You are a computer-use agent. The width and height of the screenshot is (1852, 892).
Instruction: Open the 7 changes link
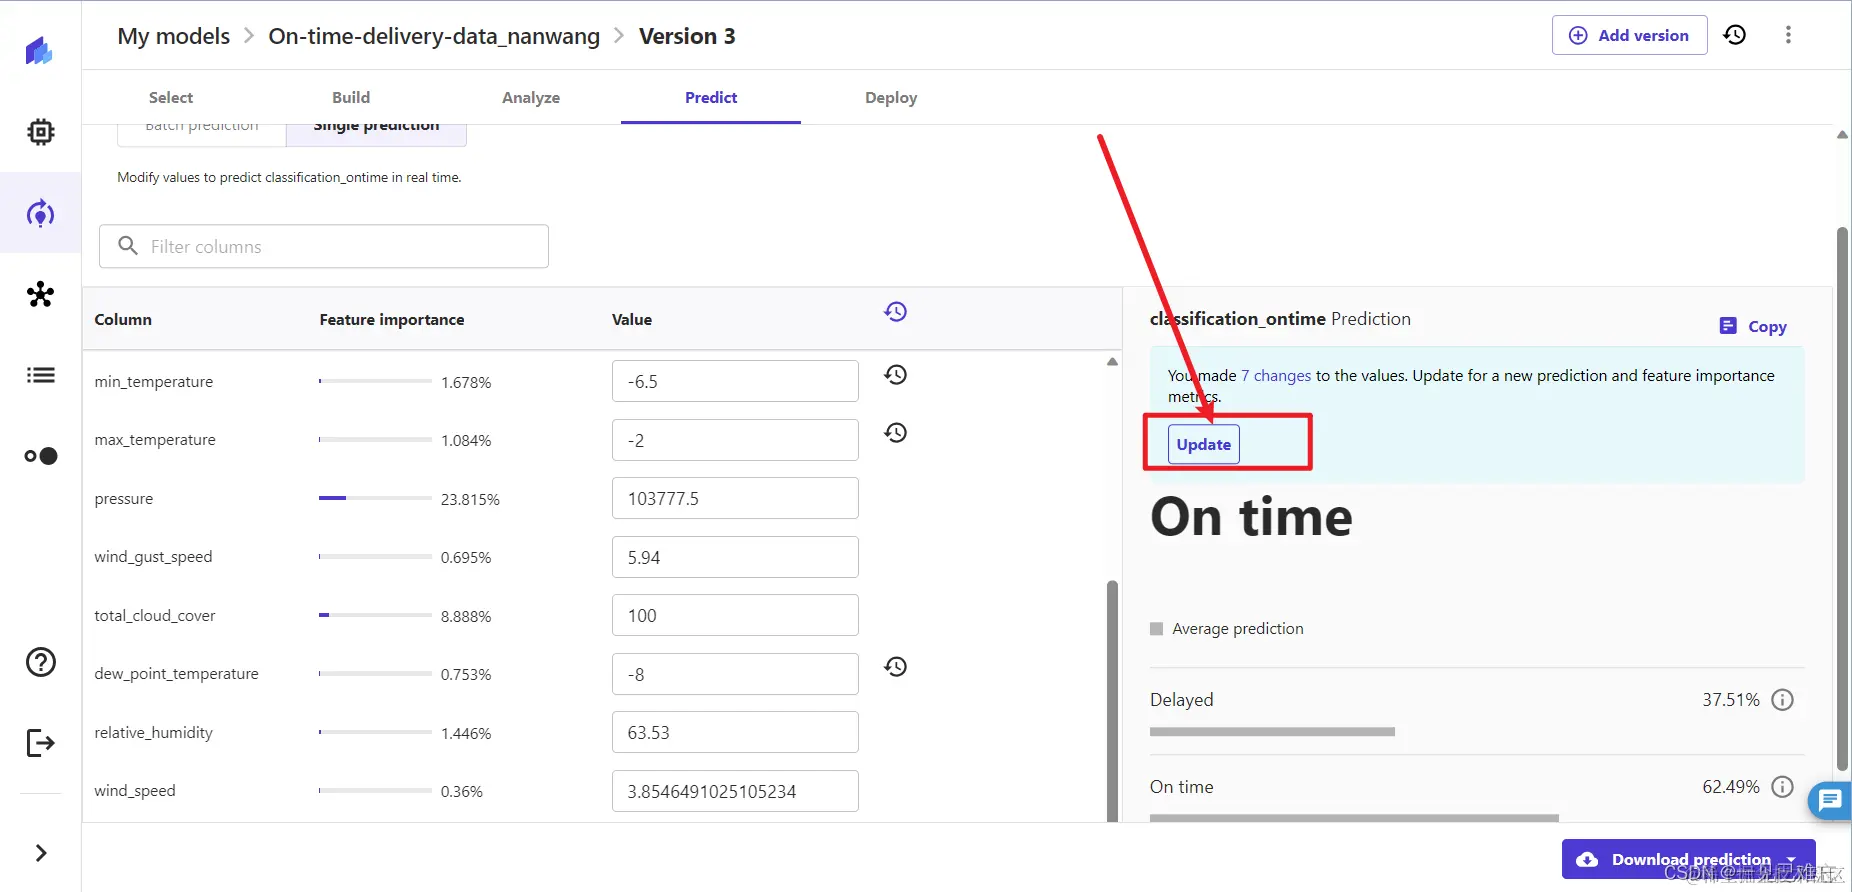[1276, 376]
